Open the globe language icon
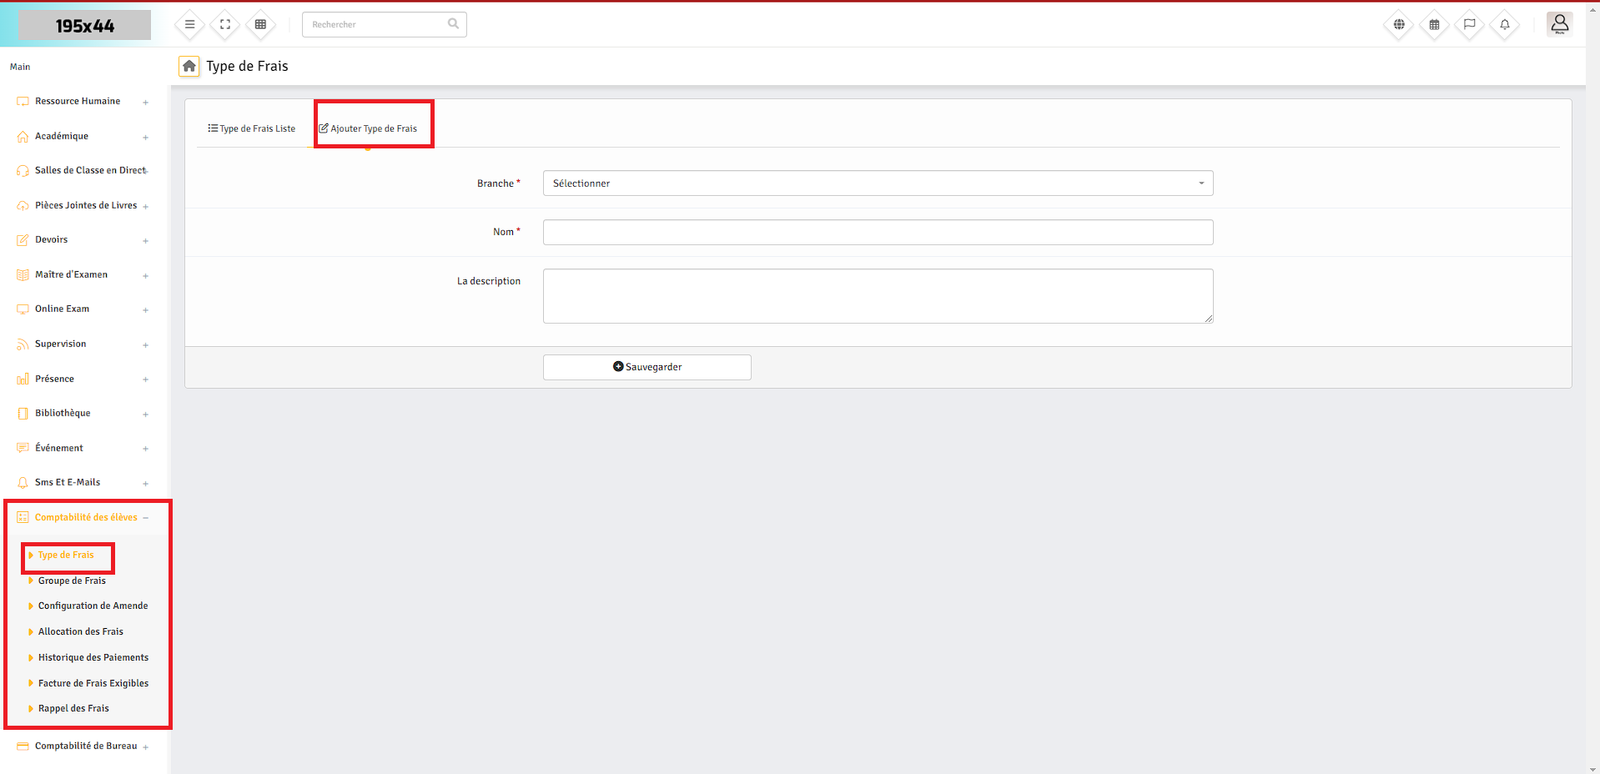 click(1399, 24)
